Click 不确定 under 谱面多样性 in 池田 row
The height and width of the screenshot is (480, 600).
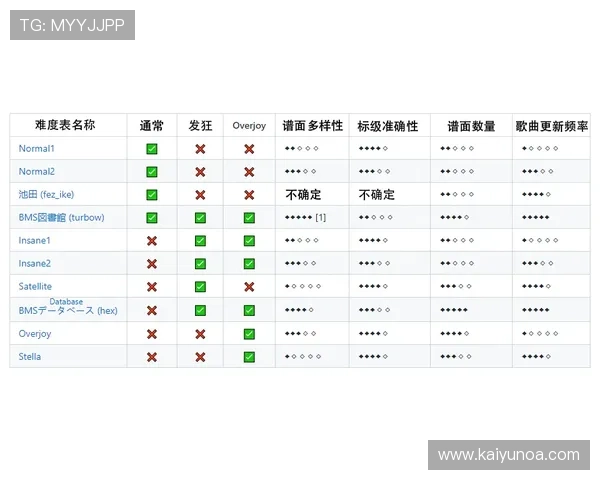click(x=303, y=195)
